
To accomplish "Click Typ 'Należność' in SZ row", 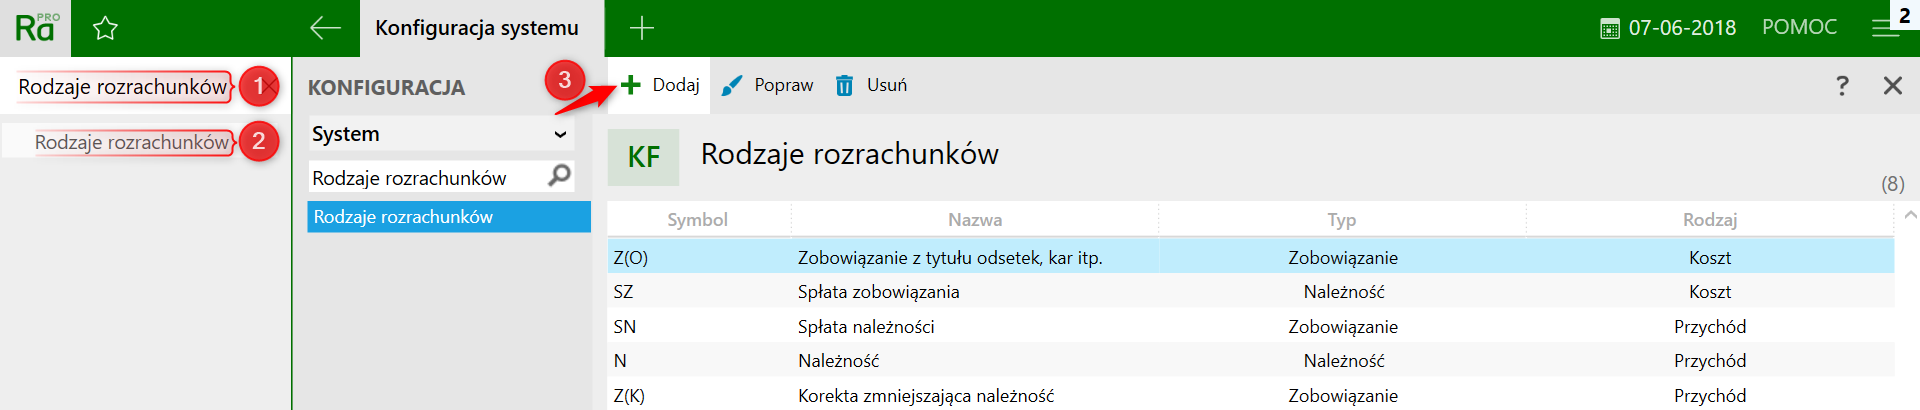I will (x=1344, y=292).
